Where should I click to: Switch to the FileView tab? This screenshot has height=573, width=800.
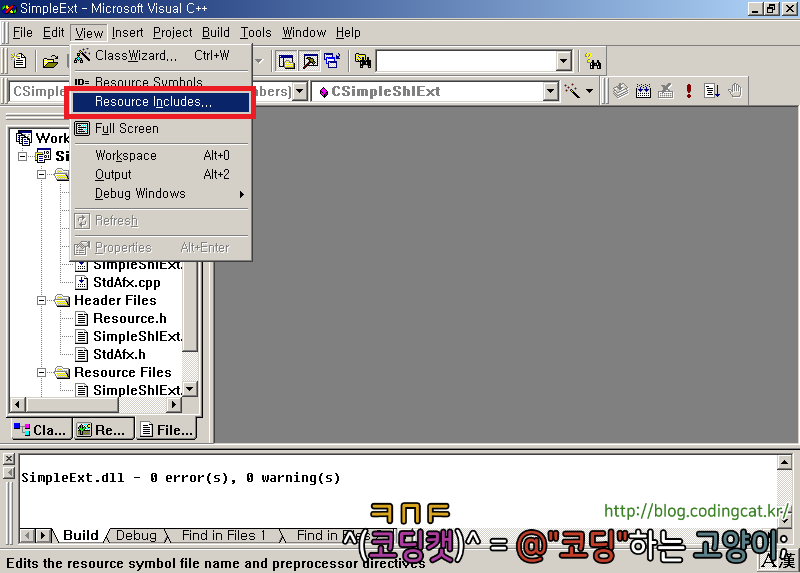(x=168, y=430)
